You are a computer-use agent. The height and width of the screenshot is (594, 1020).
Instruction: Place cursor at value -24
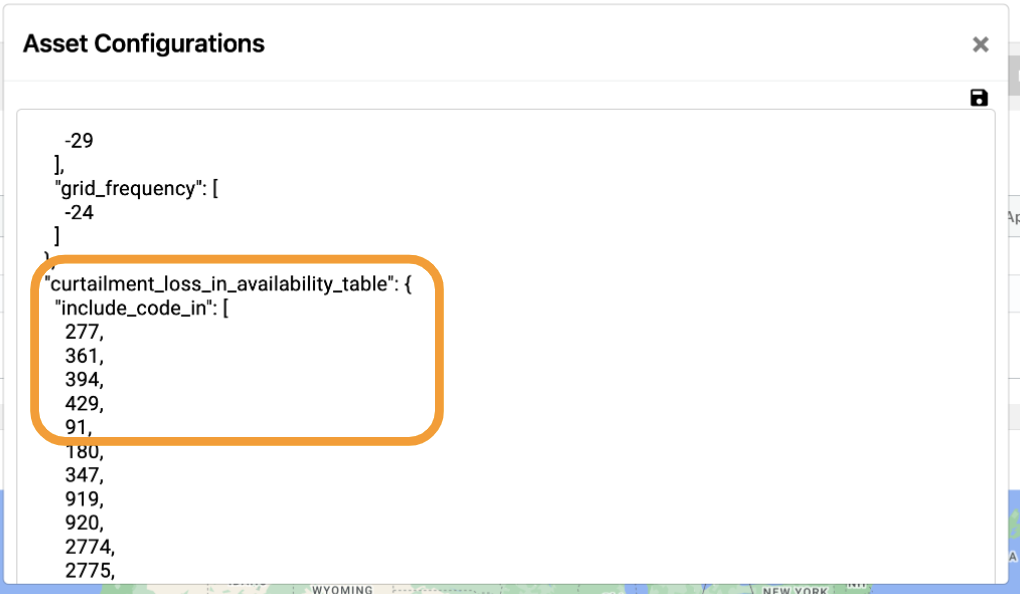coord(79,212)
